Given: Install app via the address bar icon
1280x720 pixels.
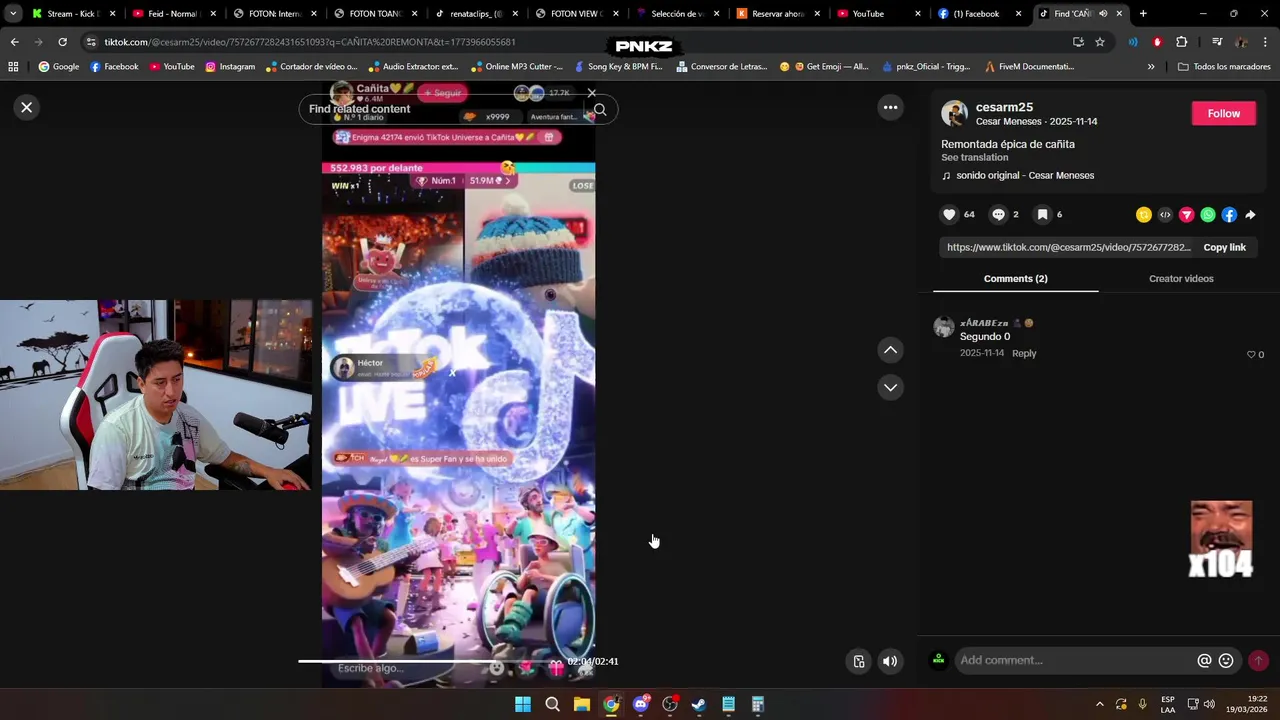Looking at the screenshot, I should pos(1078,42).
